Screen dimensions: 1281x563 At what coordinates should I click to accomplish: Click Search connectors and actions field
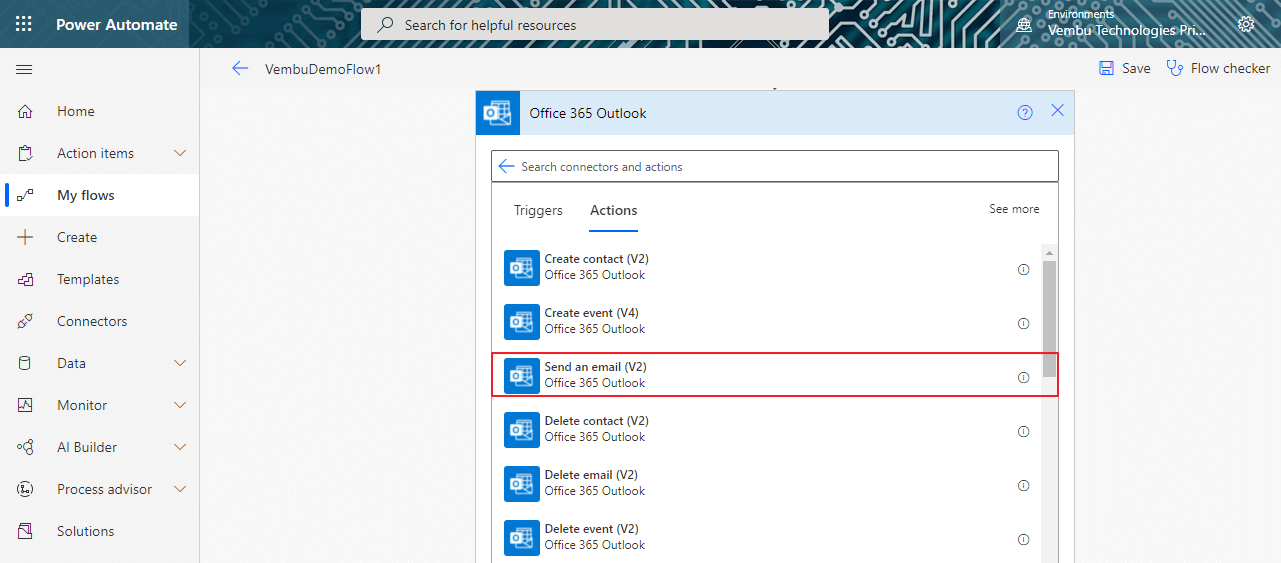(775, 166)
